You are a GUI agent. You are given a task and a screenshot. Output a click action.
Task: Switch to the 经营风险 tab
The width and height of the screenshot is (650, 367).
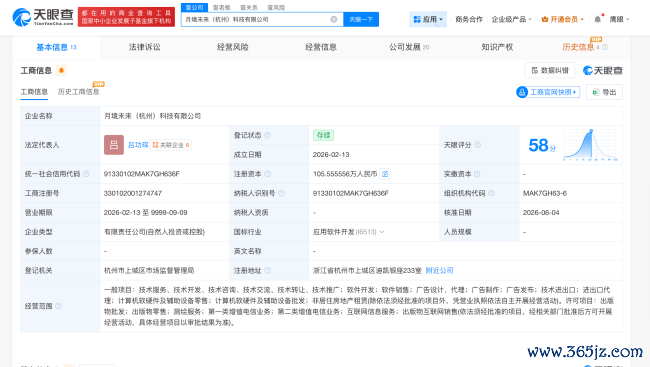233,47
